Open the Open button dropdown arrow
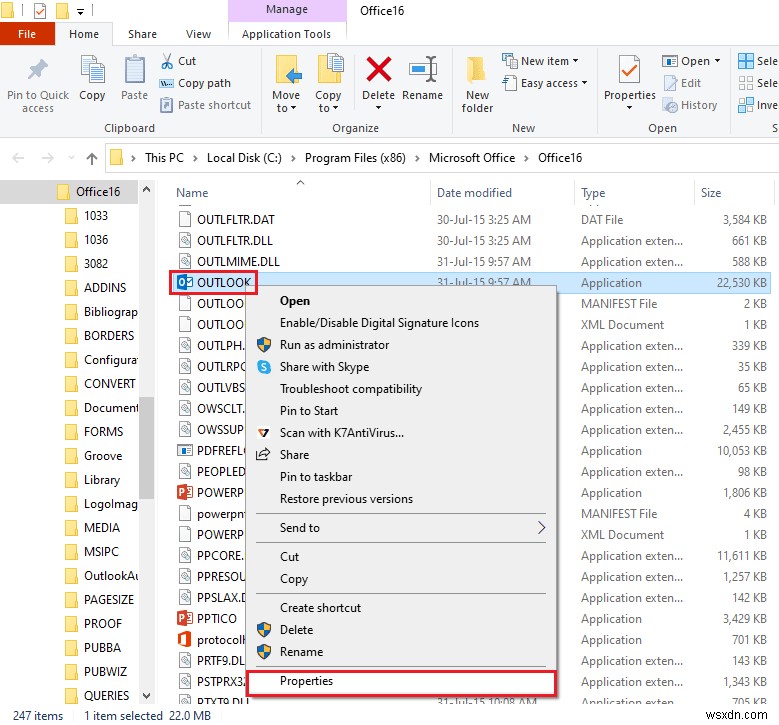The image size is (779, 725). point(717,61)
